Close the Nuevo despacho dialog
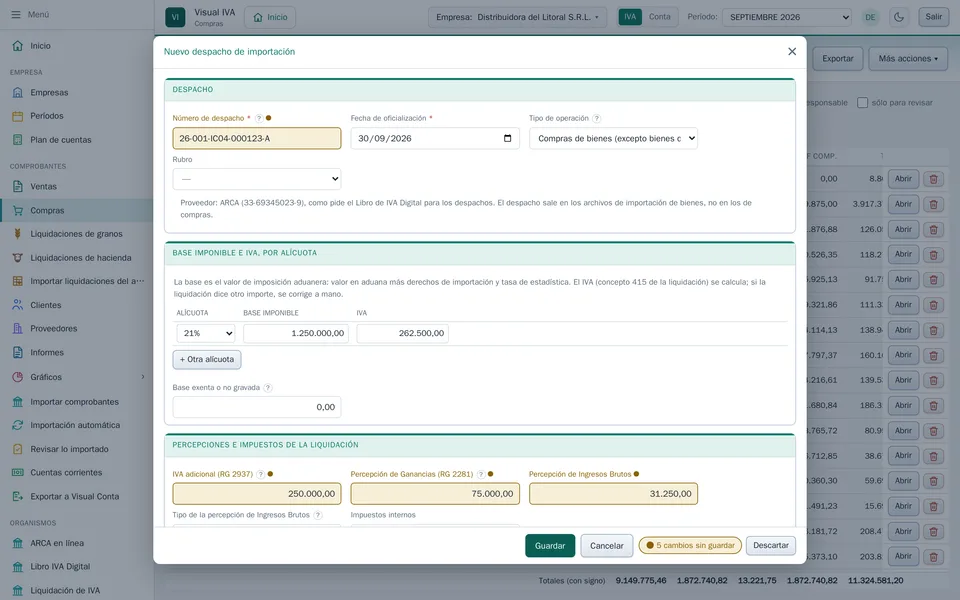The height and width of the screenshot is (600, 960). [x=792, y=51]
